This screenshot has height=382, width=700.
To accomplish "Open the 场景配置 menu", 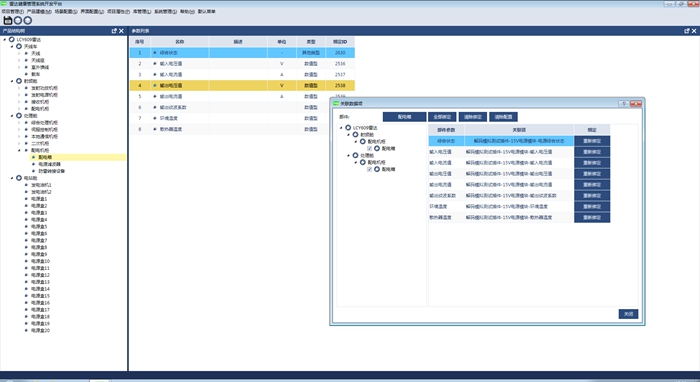I will (x=66, y=12).
